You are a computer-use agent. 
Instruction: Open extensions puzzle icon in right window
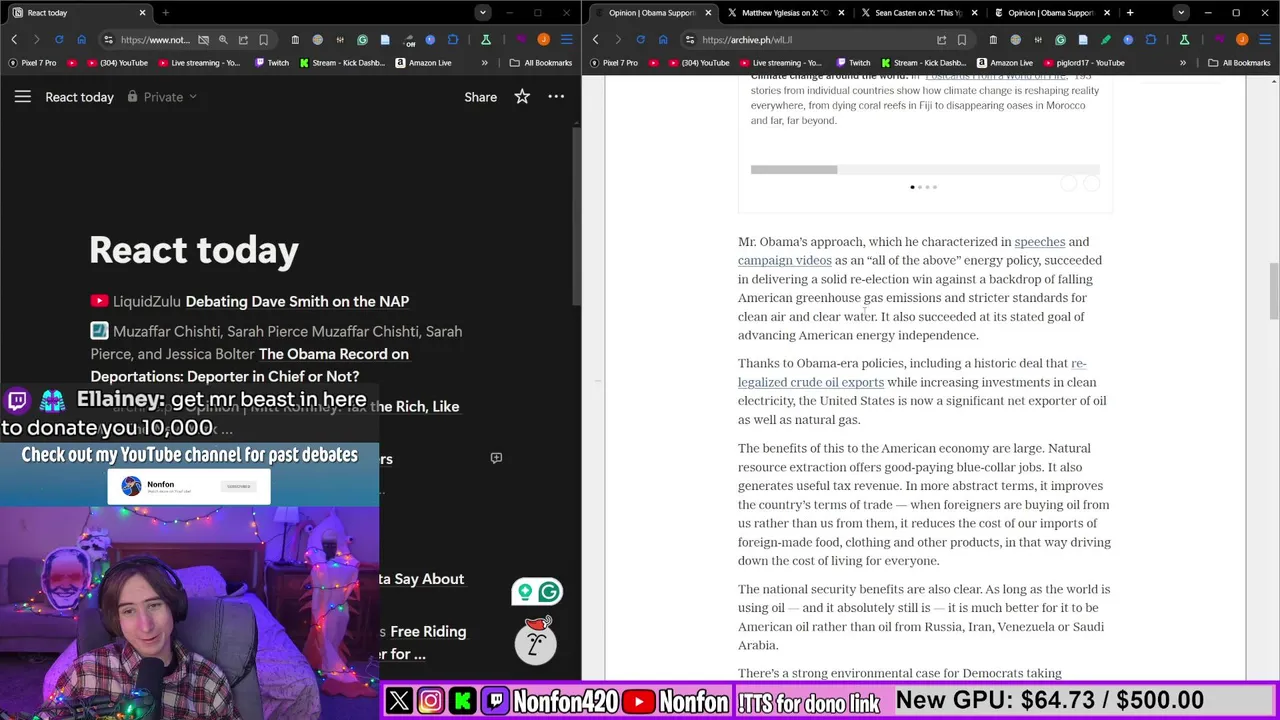click(x=1151, y=40)
